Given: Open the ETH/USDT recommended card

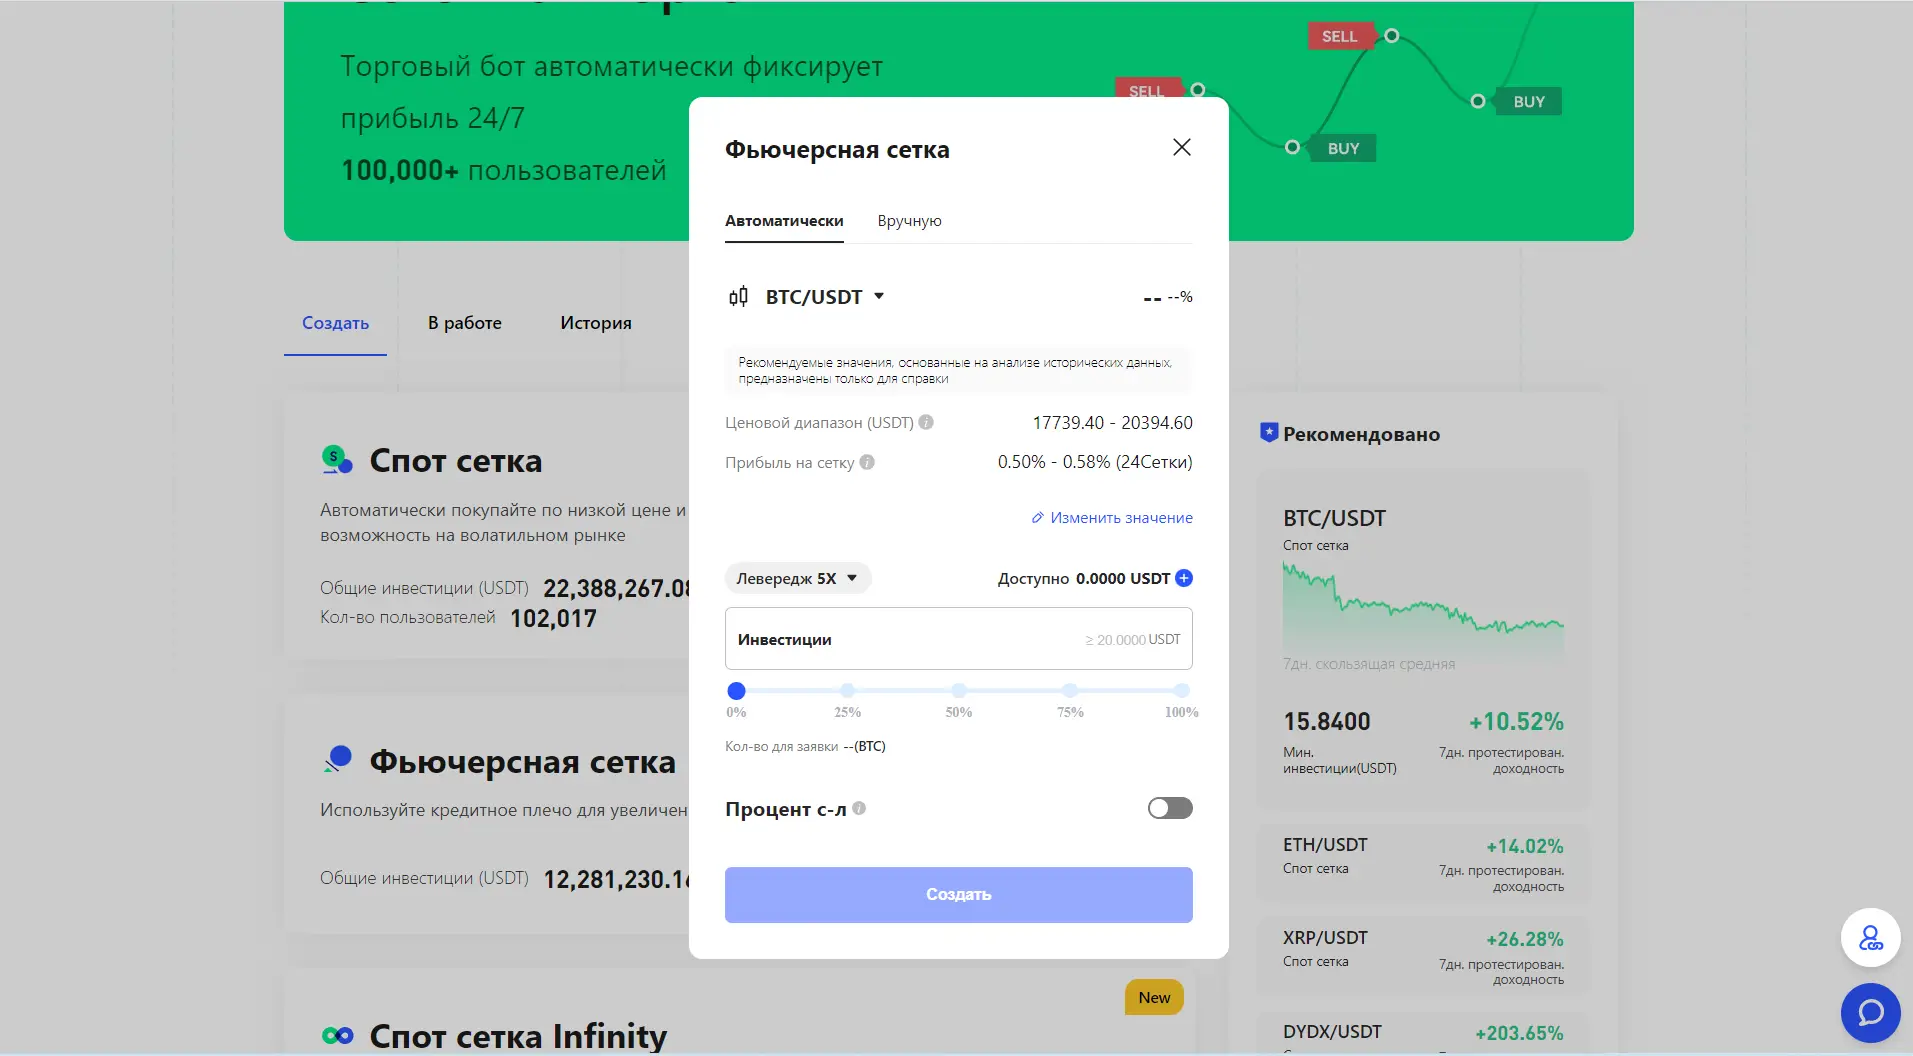Looking at the screenshot, I should pyautogui.click(x=1422, y=864).
